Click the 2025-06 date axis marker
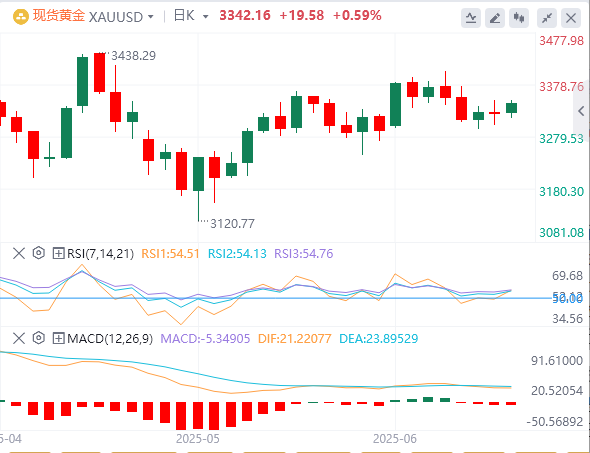The image size is (590, 453). 395,439
